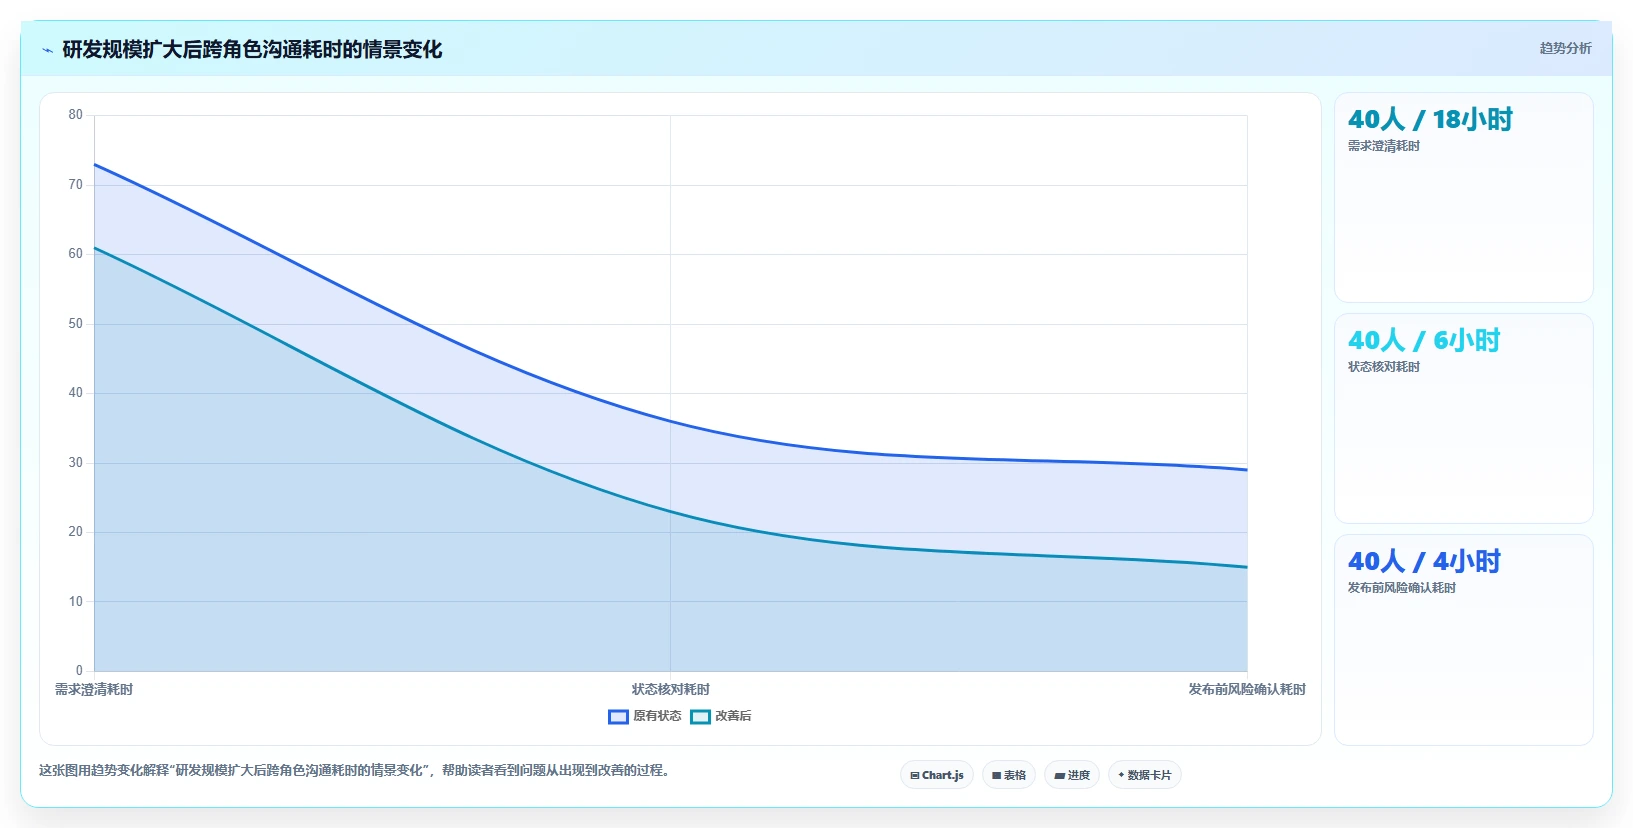
Task: Click the 原有状态 data point at 状态核对耗时
Action: [x=671, y=421]
